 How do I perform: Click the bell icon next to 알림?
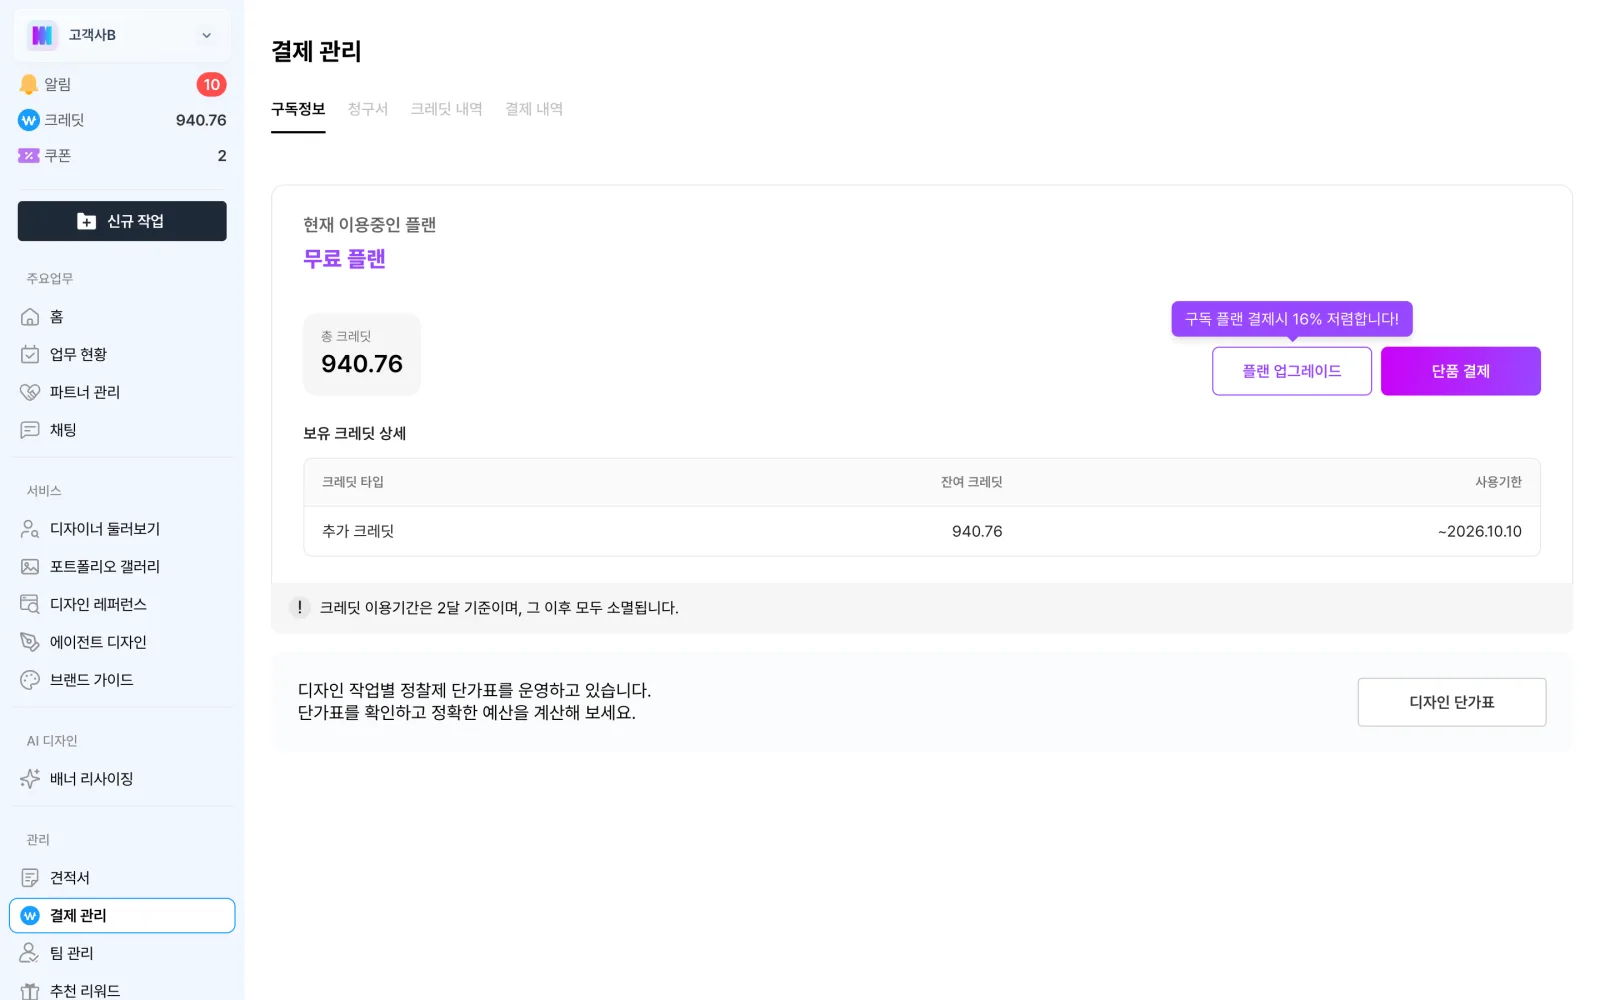pyautogui.click(x=29, y=85)
